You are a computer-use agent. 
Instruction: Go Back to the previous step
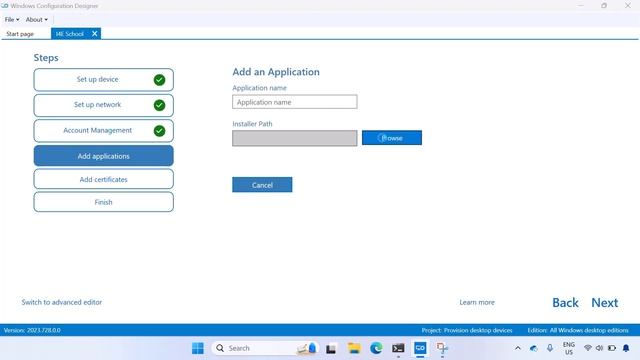coord(565,303)
